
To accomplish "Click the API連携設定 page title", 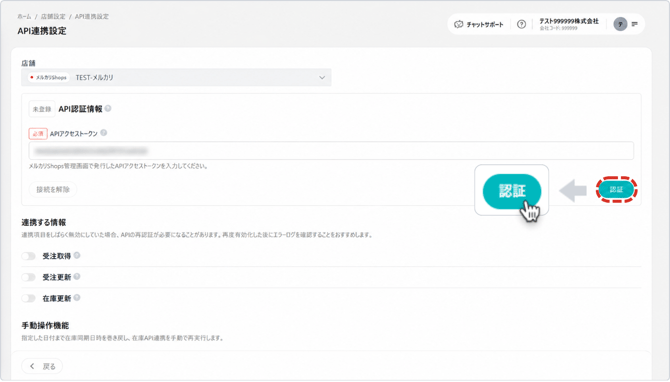I will click(42, 31).
